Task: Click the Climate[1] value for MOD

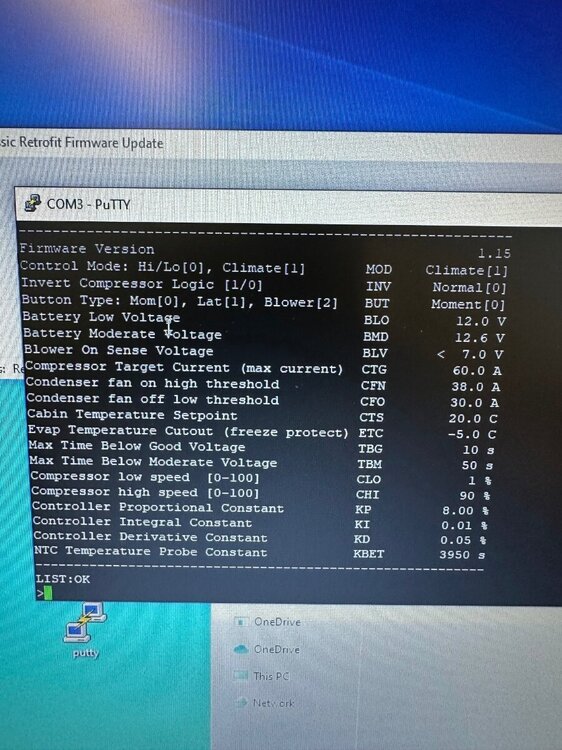Action: point(466,271)
